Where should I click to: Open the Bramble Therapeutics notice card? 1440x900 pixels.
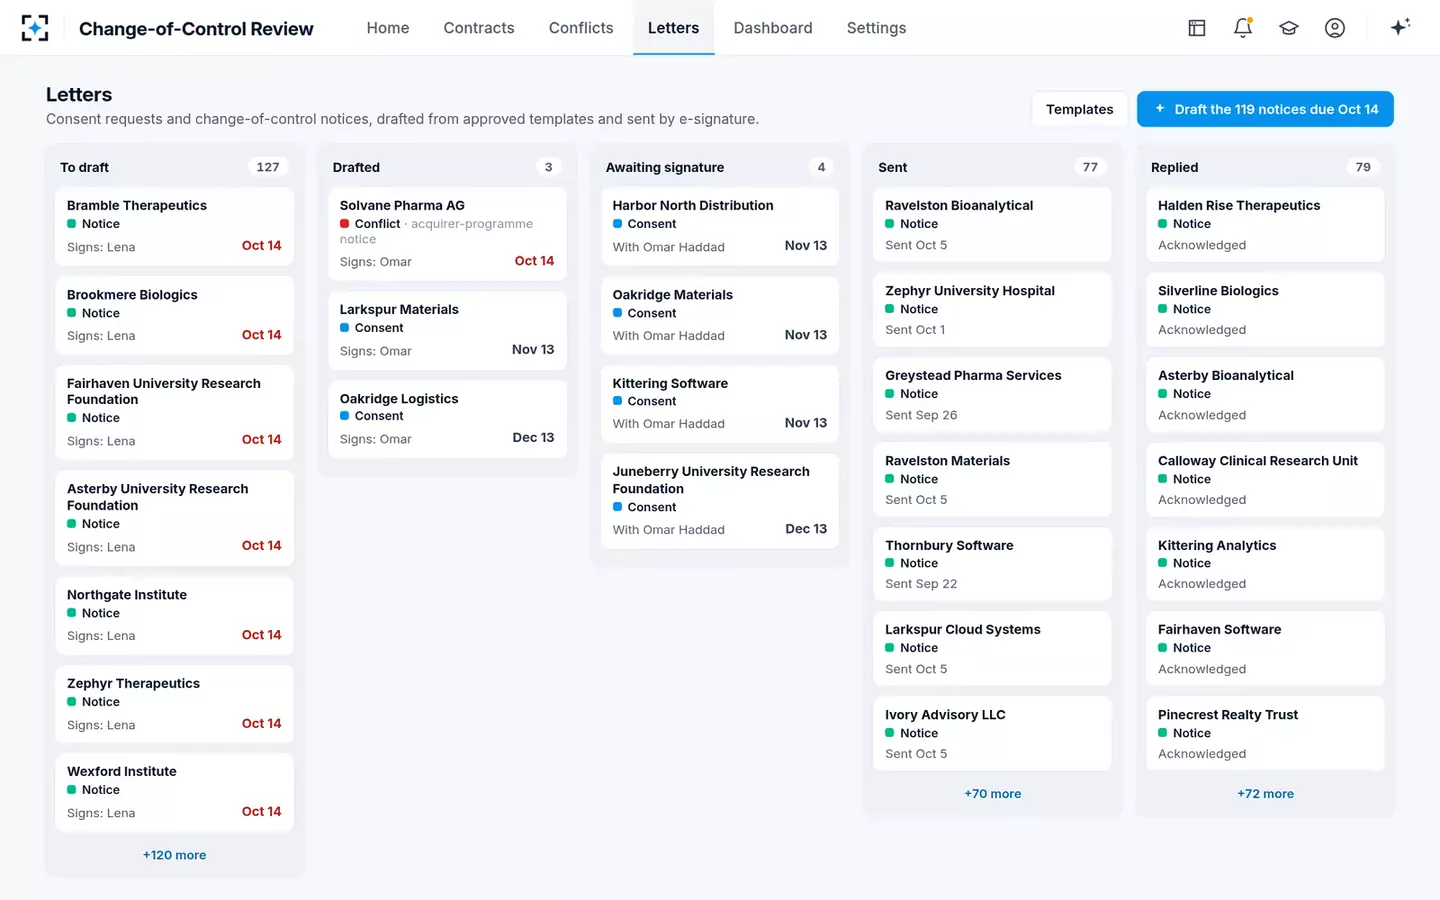[174, 226]
